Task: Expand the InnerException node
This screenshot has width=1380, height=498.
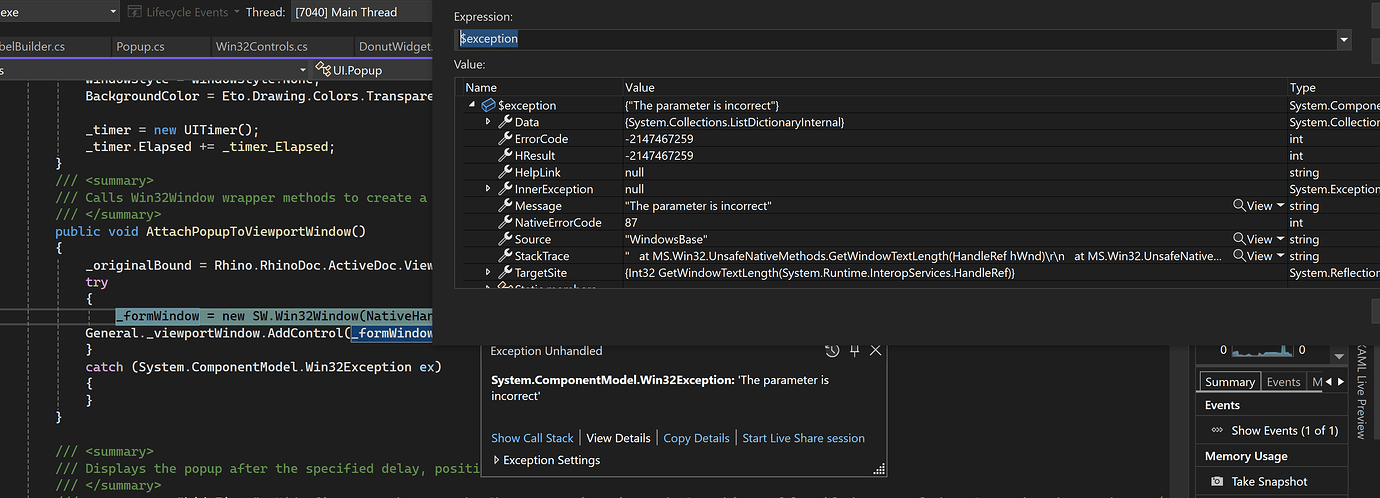Action: (x=488, y=189)
